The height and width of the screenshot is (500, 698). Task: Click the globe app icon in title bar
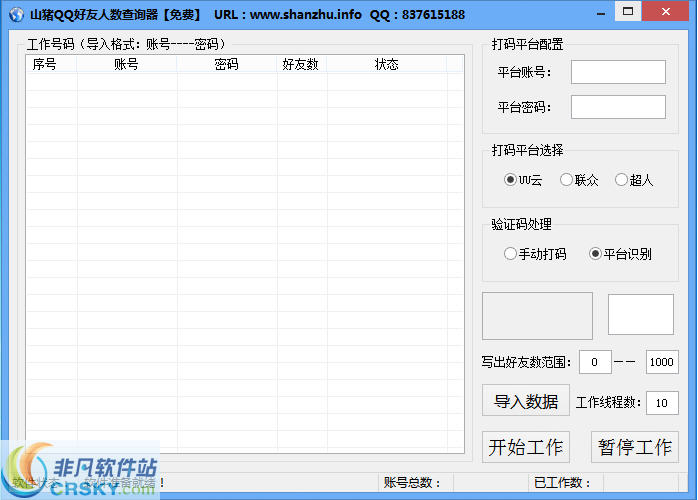pyautogui.click(x=16, y=15)
